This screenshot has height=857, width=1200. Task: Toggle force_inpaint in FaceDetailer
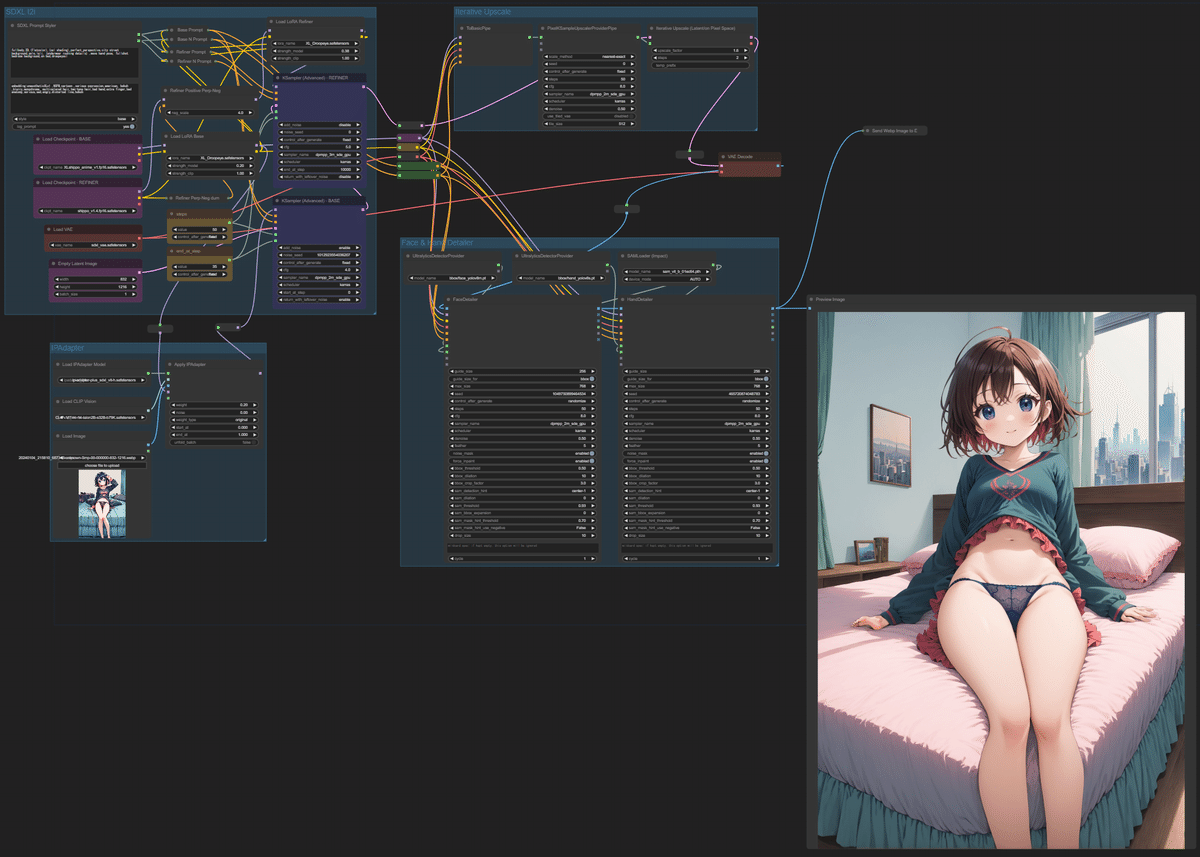pyautogui.click(x=522, y=461)
